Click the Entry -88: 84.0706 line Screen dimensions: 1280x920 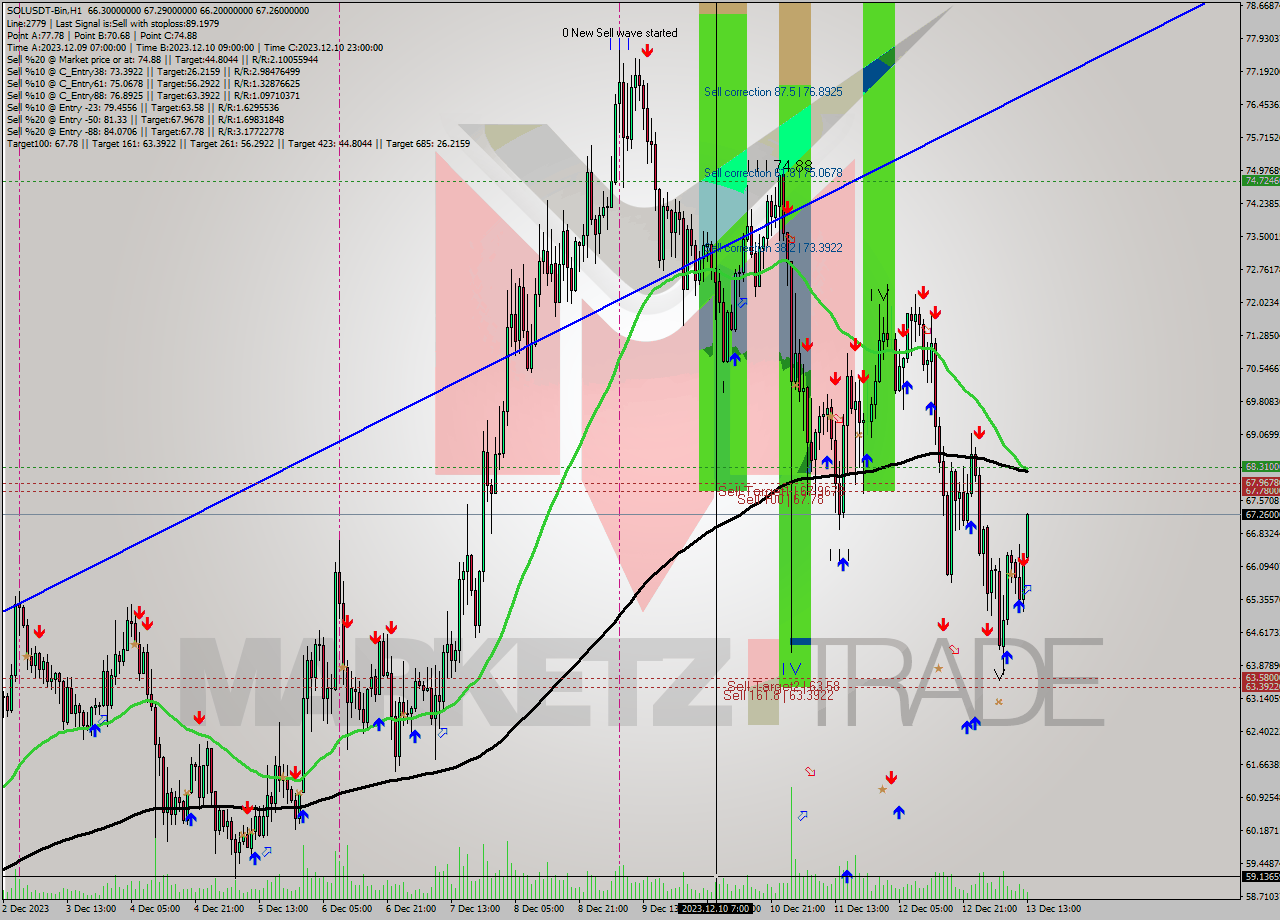pos(145,131)
